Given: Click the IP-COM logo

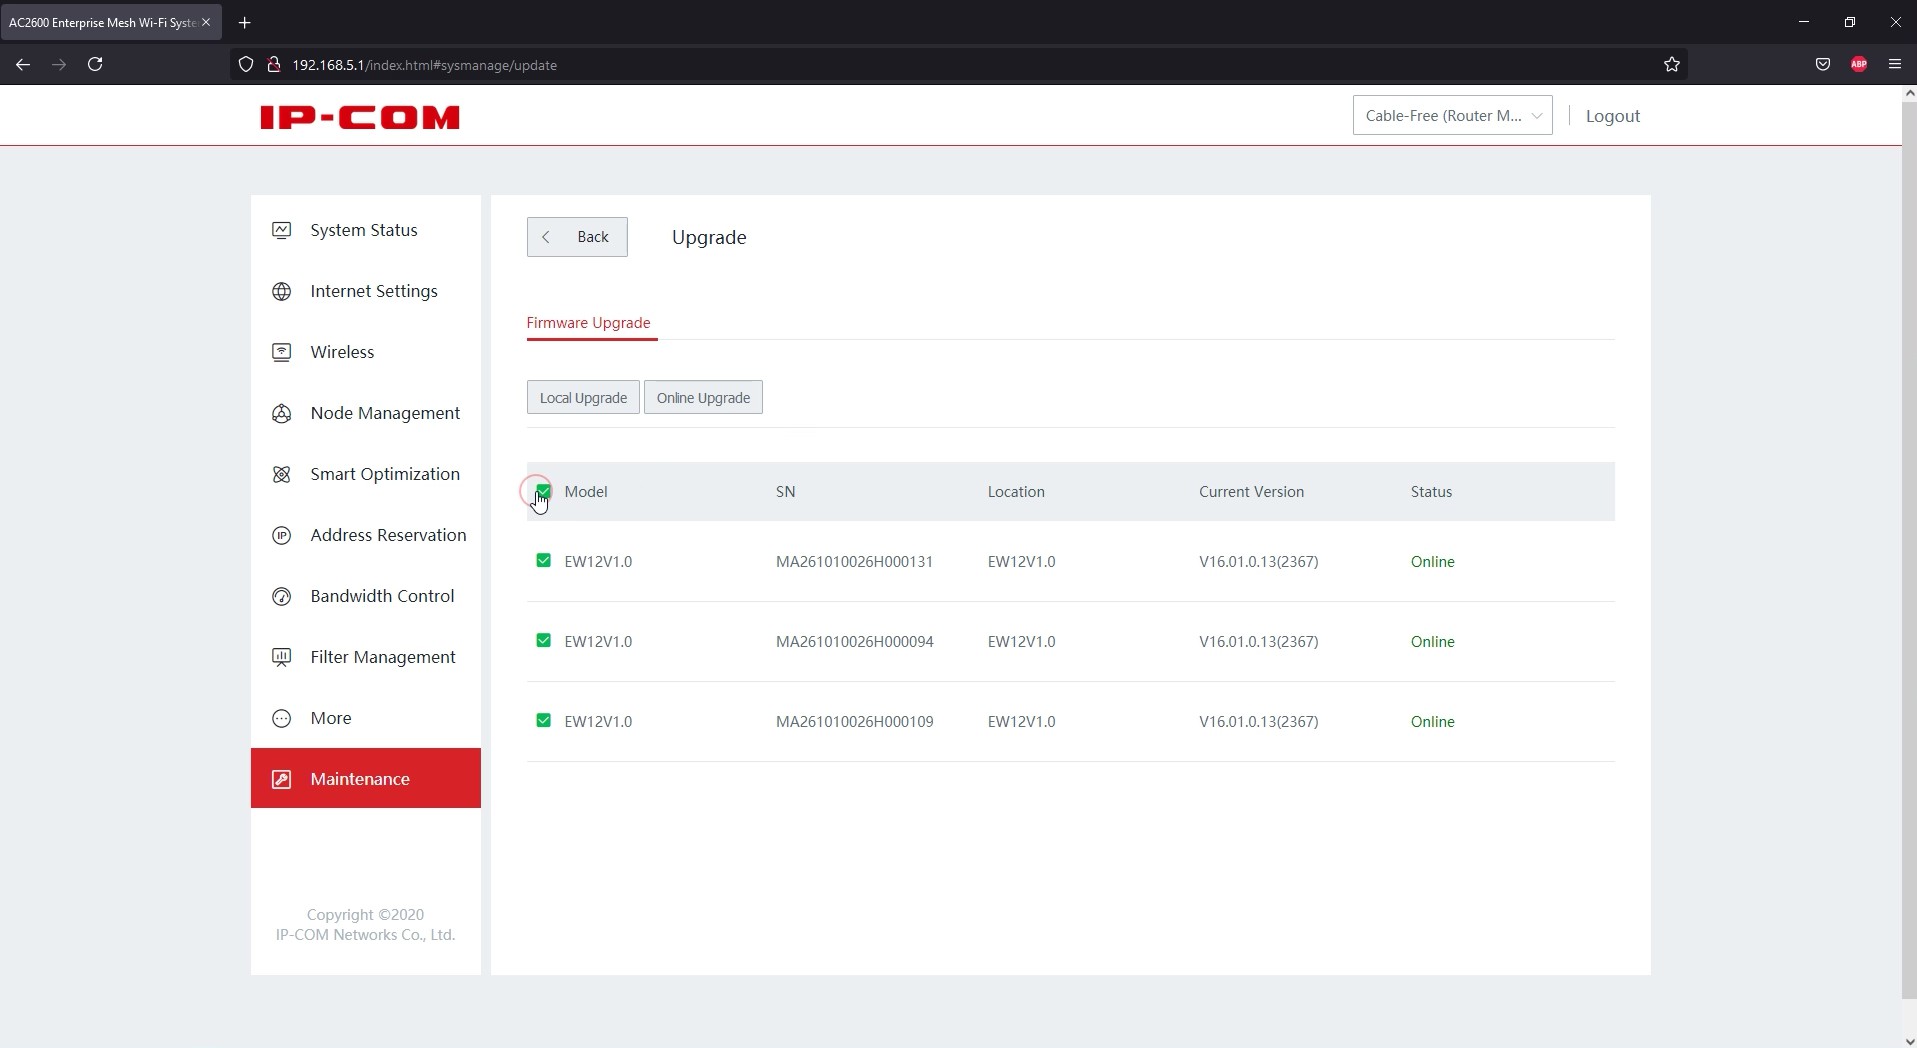Looking at the screenshot, I should click(x=360, y=117).
